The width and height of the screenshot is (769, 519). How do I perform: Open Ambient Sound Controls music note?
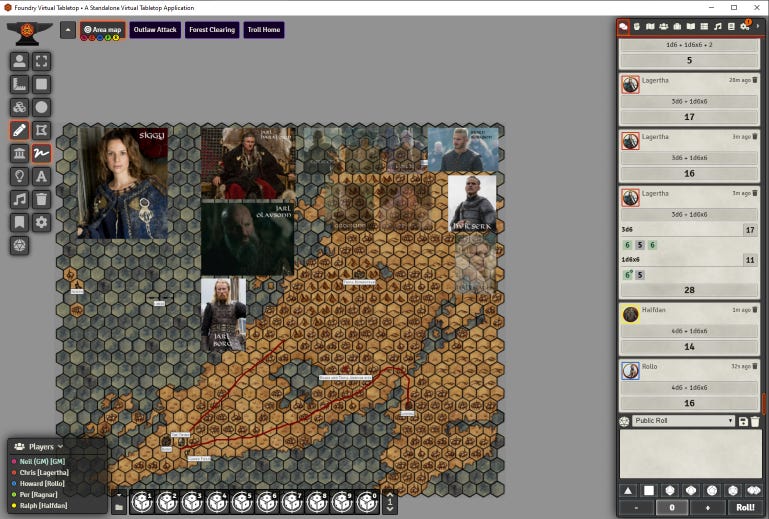tap(19, 199)
